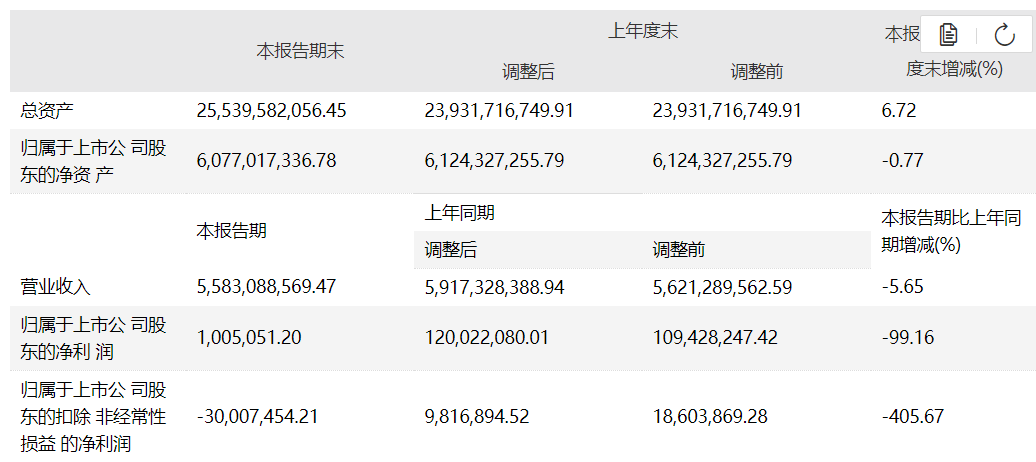Select the adjusted revenue 5,917,328,388.94

(494, 287)
